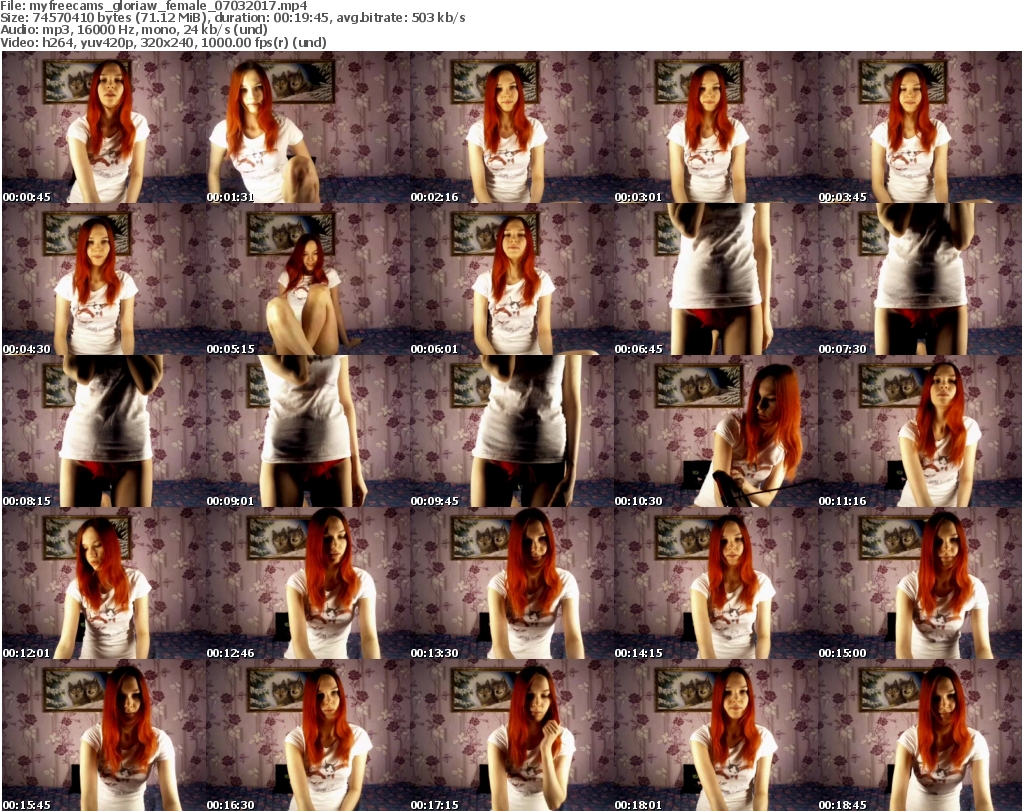Click the 'File:' name line in header
The image size is (1024, 811).
(153, 6)
